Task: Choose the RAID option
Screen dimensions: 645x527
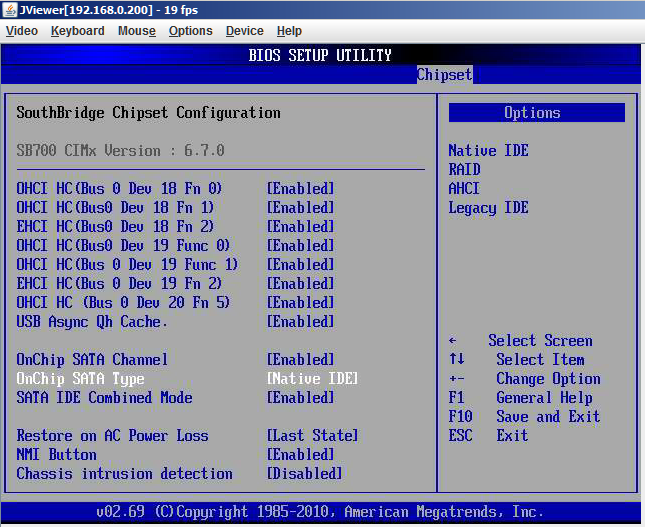Action: (x=464, y=169)
